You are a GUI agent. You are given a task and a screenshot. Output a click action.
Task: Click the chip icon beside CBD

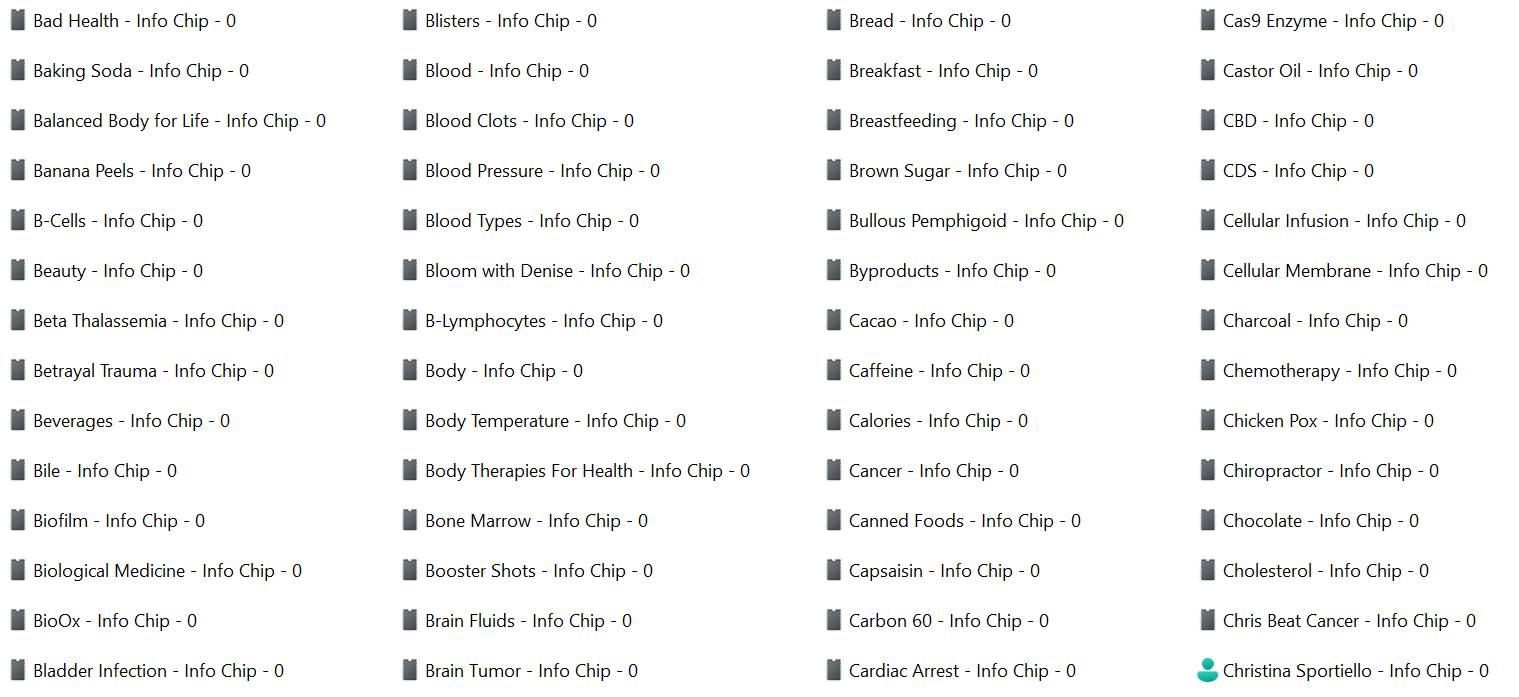coord(1207,120)
